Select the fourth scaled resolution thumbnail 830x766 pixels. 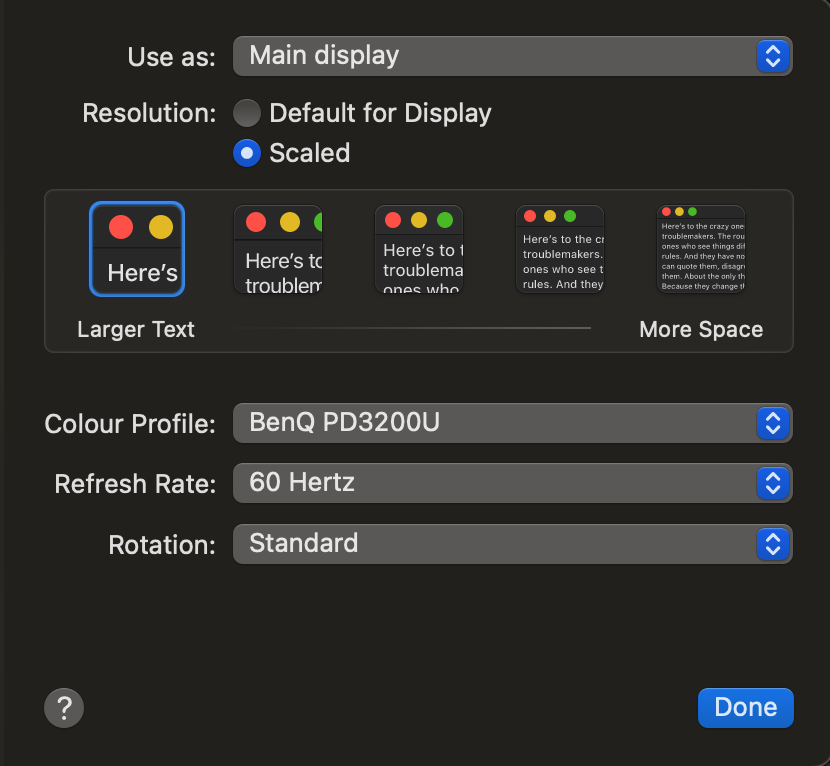point(560,250)
